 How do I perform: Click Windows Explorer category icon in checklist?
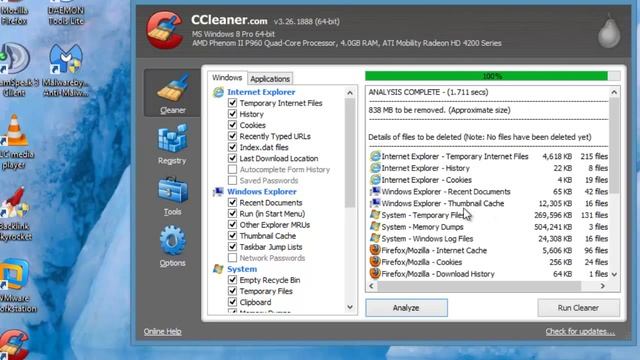[x=218, y=191]
